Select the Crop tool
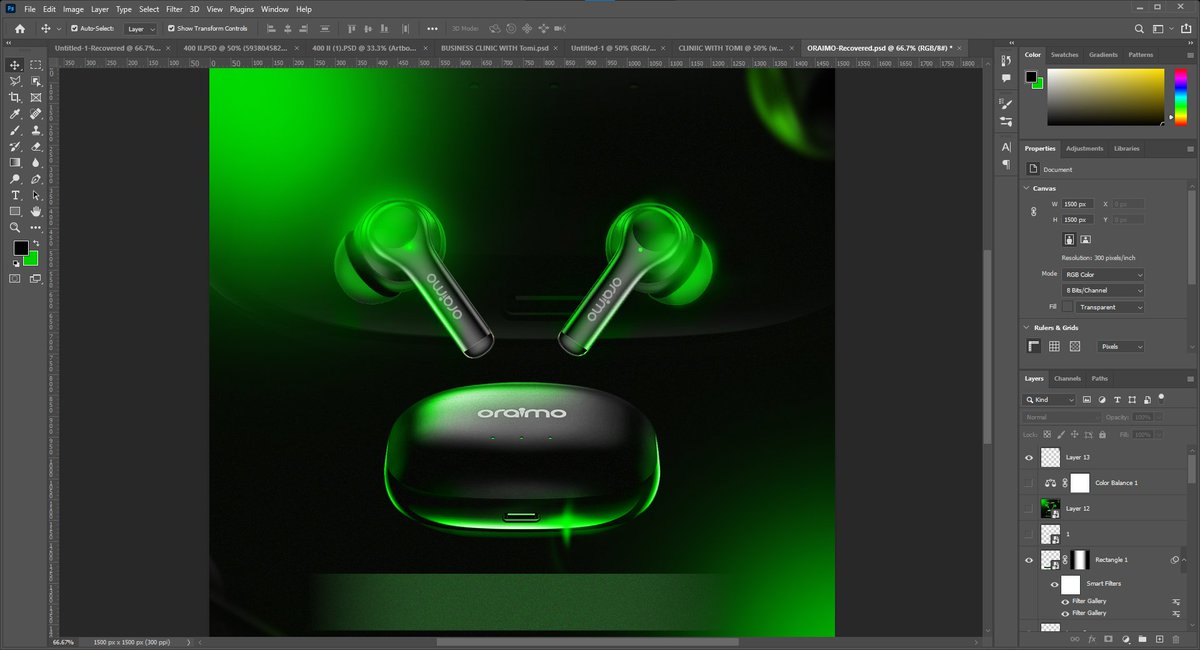 point(15,97)
